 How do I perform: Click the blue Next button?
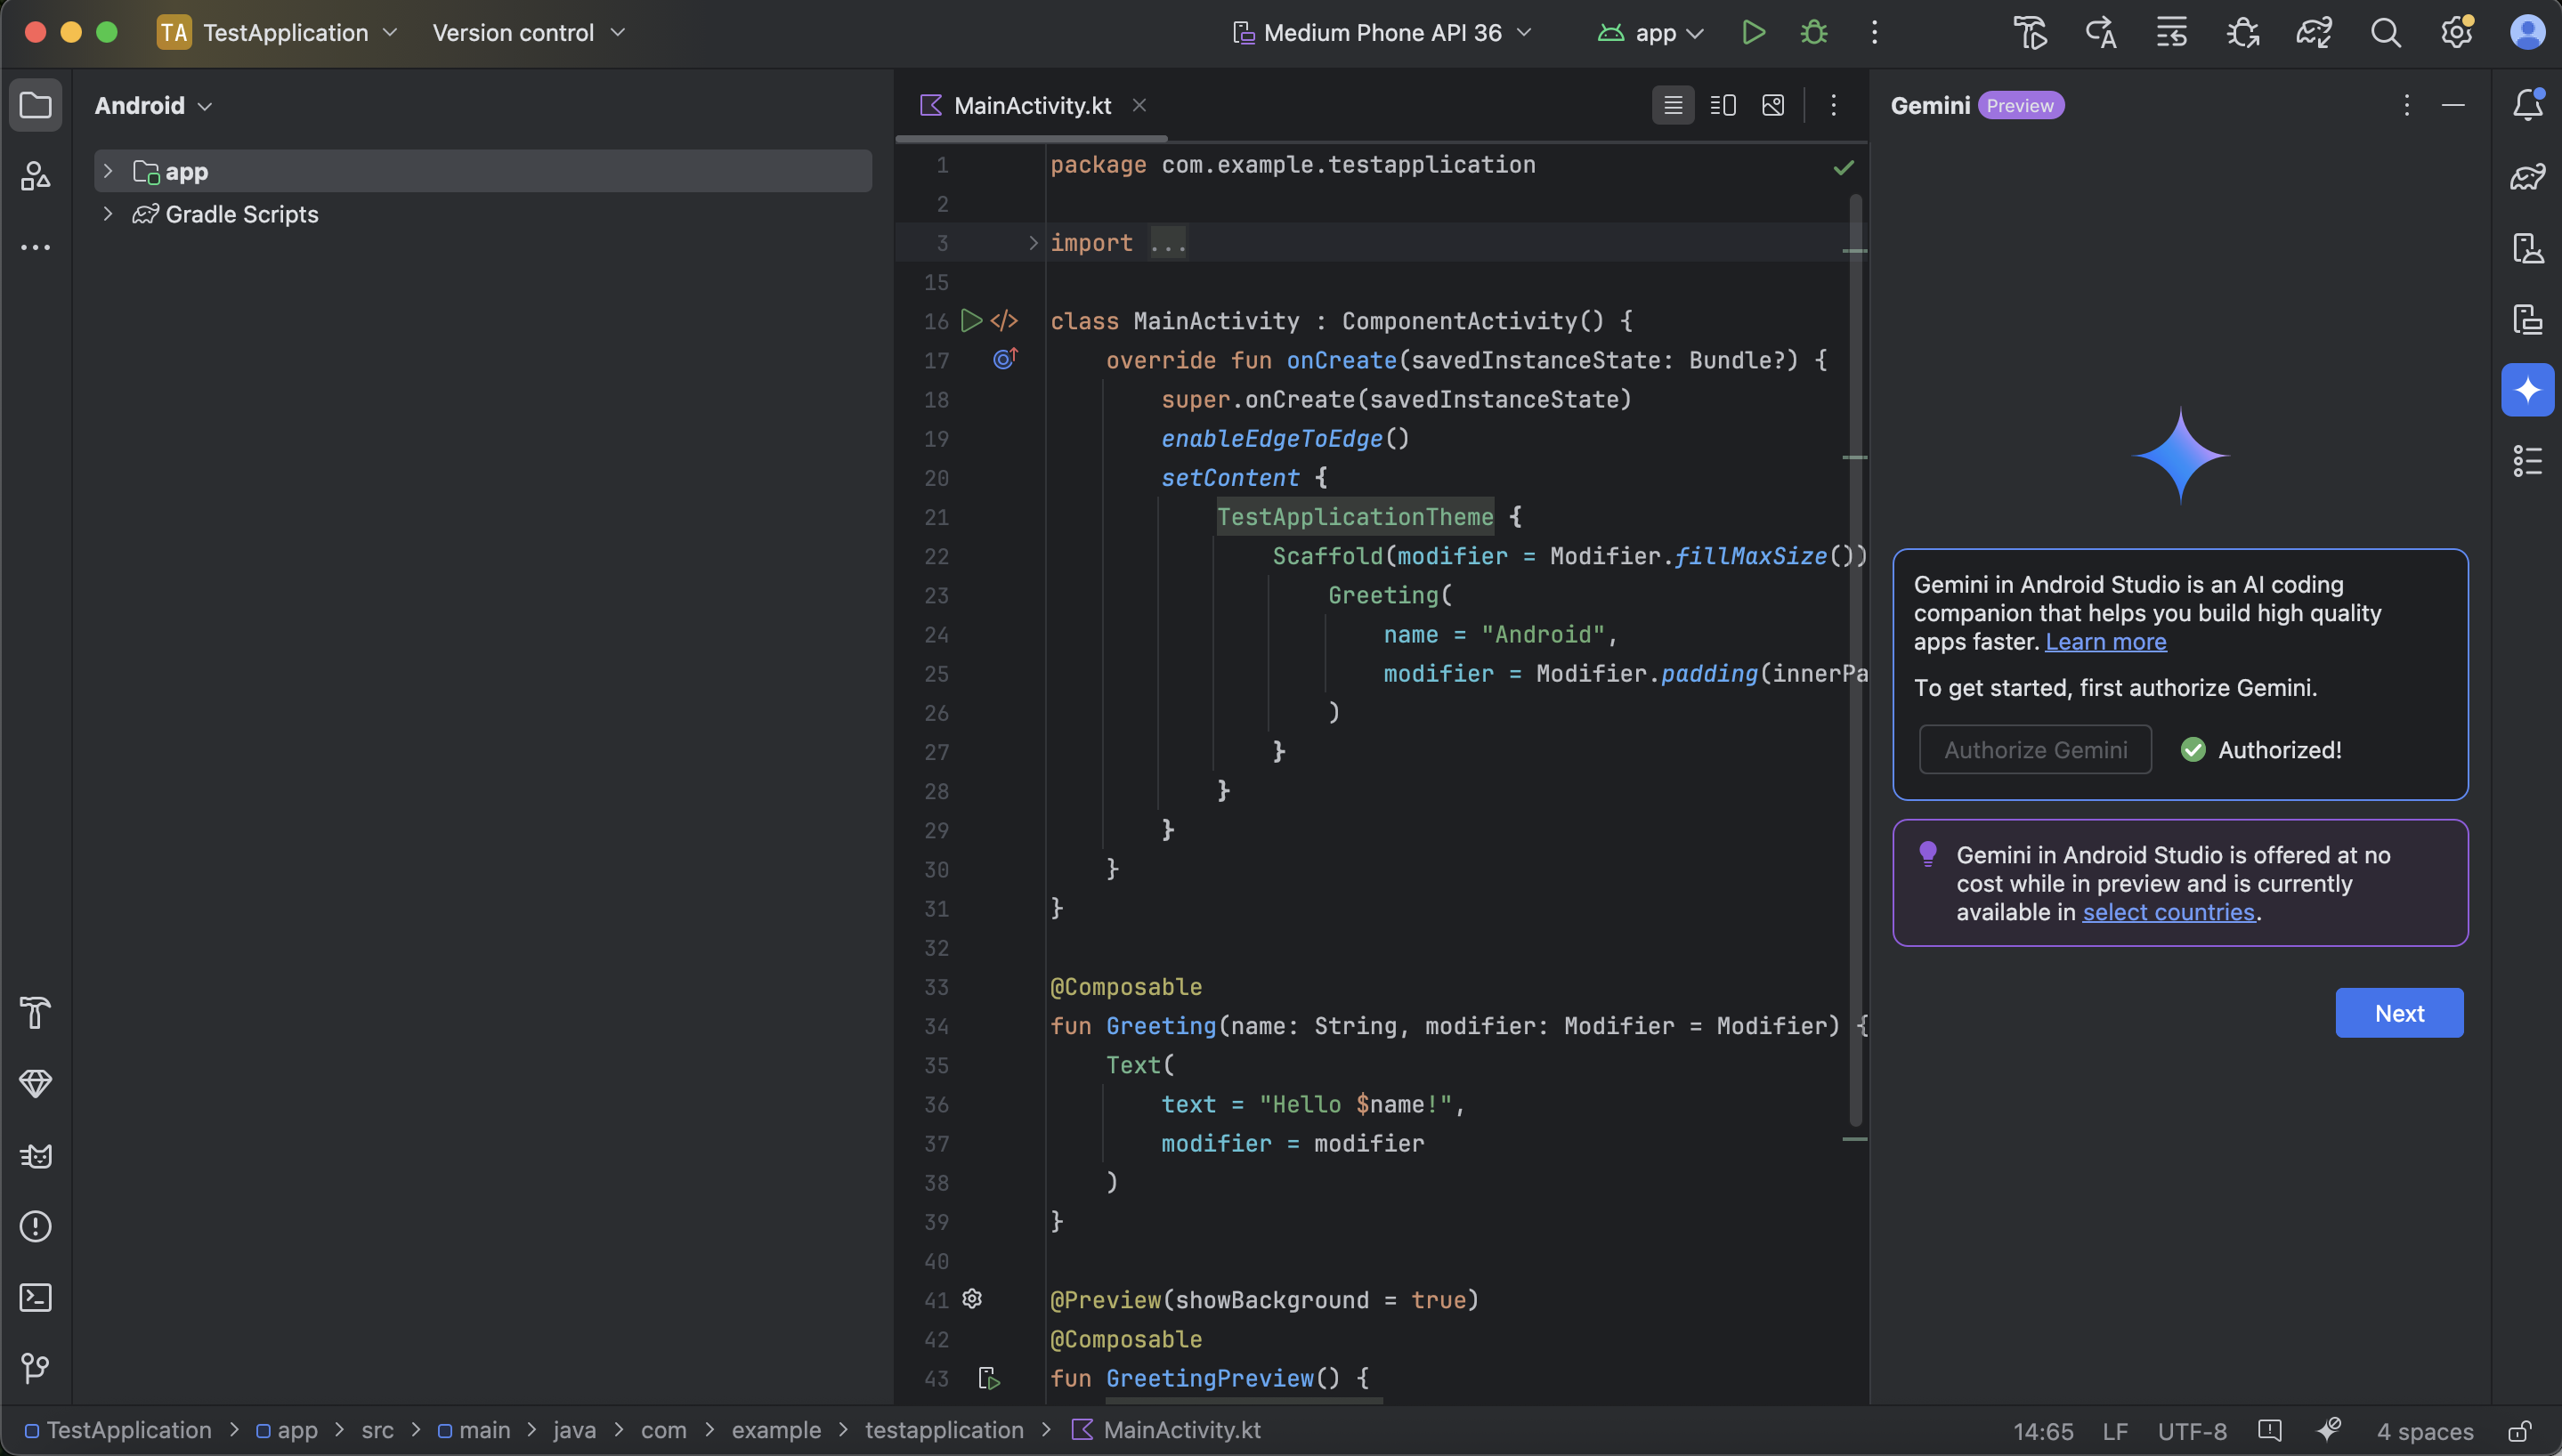(2398, 1013)
